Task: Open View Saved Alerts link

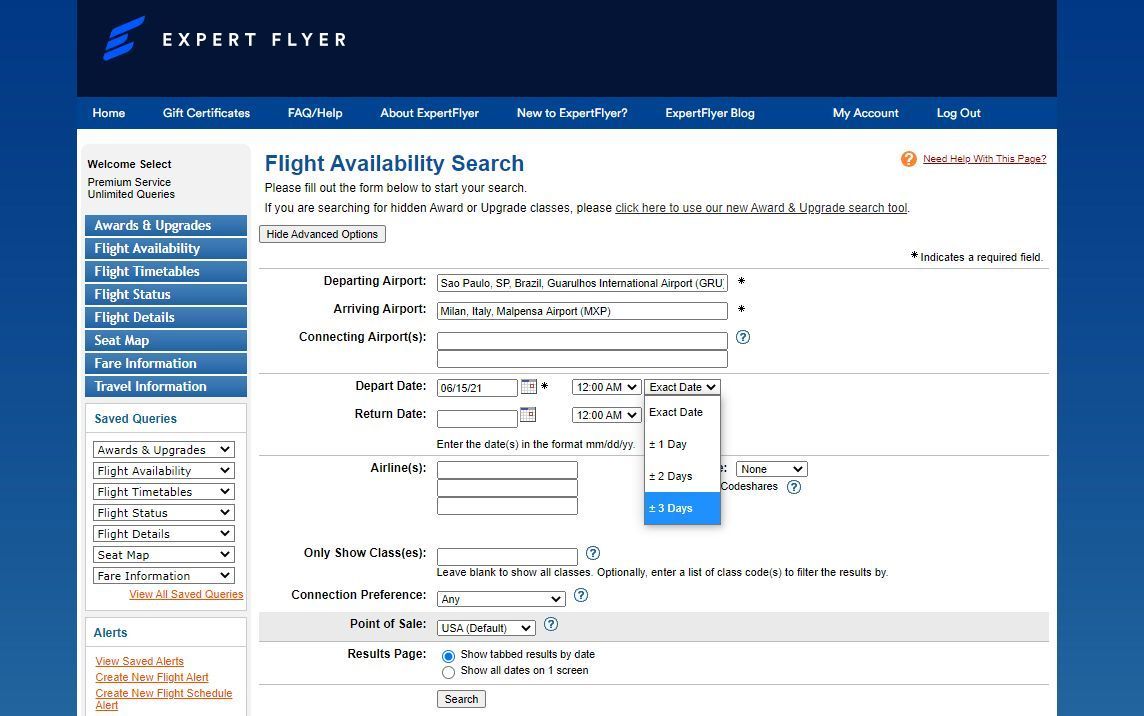Action: pyautogui.click(x=139, y=661)
